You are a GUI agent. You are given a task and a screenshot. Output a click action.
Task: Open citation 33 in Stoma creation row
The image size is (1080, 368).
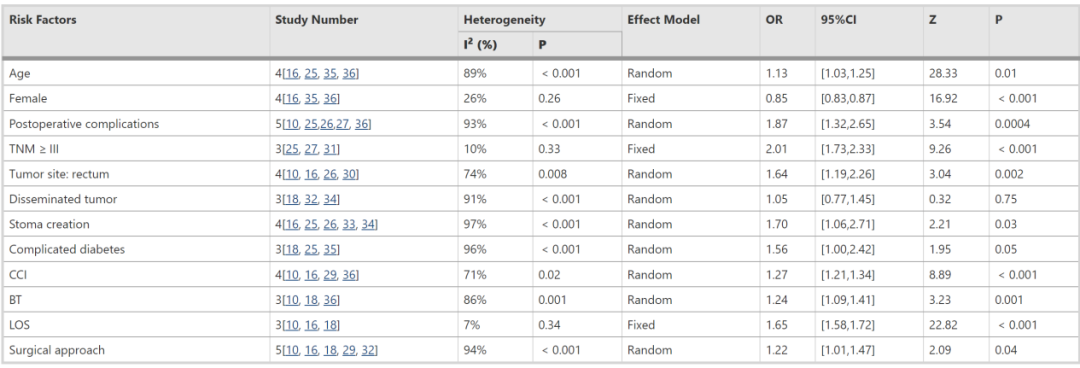349,225
